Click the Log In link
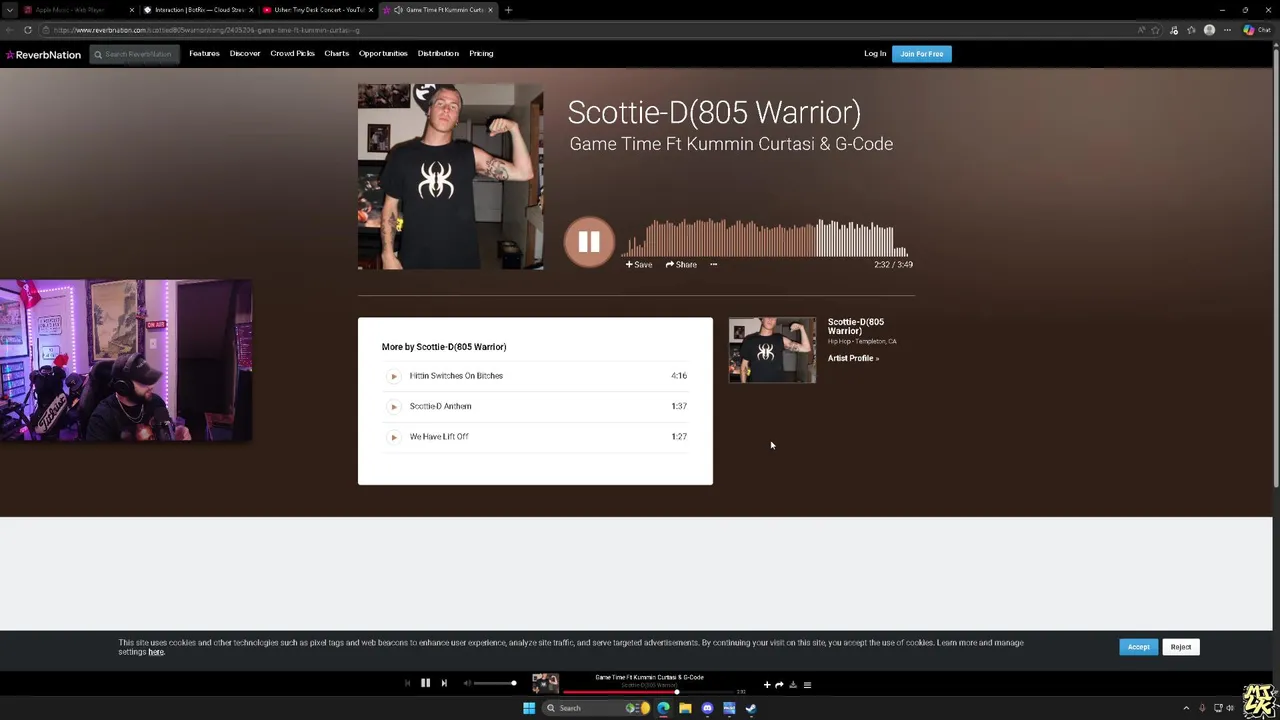1280x720 pixels. (875, 53)
